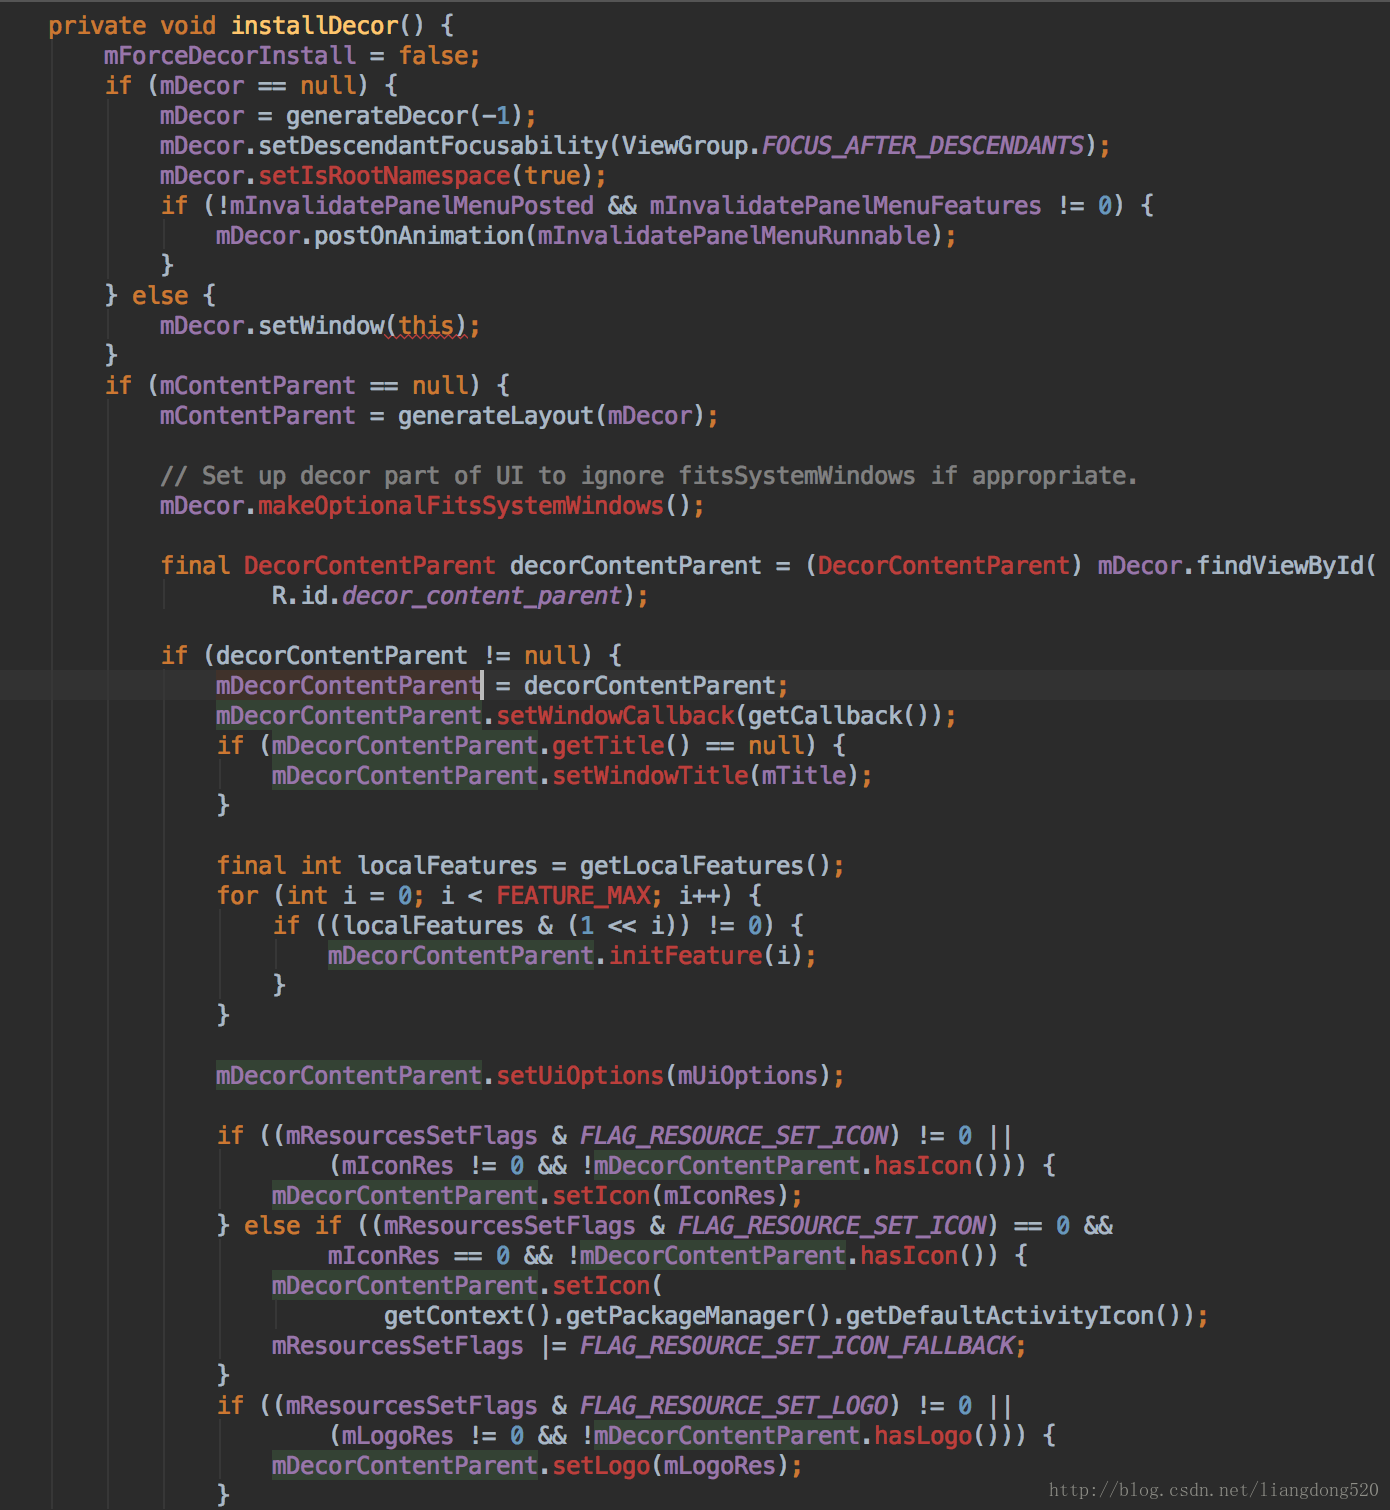This screenshot has width=1390, height=1510.
Task: Click makeOptionalFitsSystemWindows call
Action: (461, 506)
